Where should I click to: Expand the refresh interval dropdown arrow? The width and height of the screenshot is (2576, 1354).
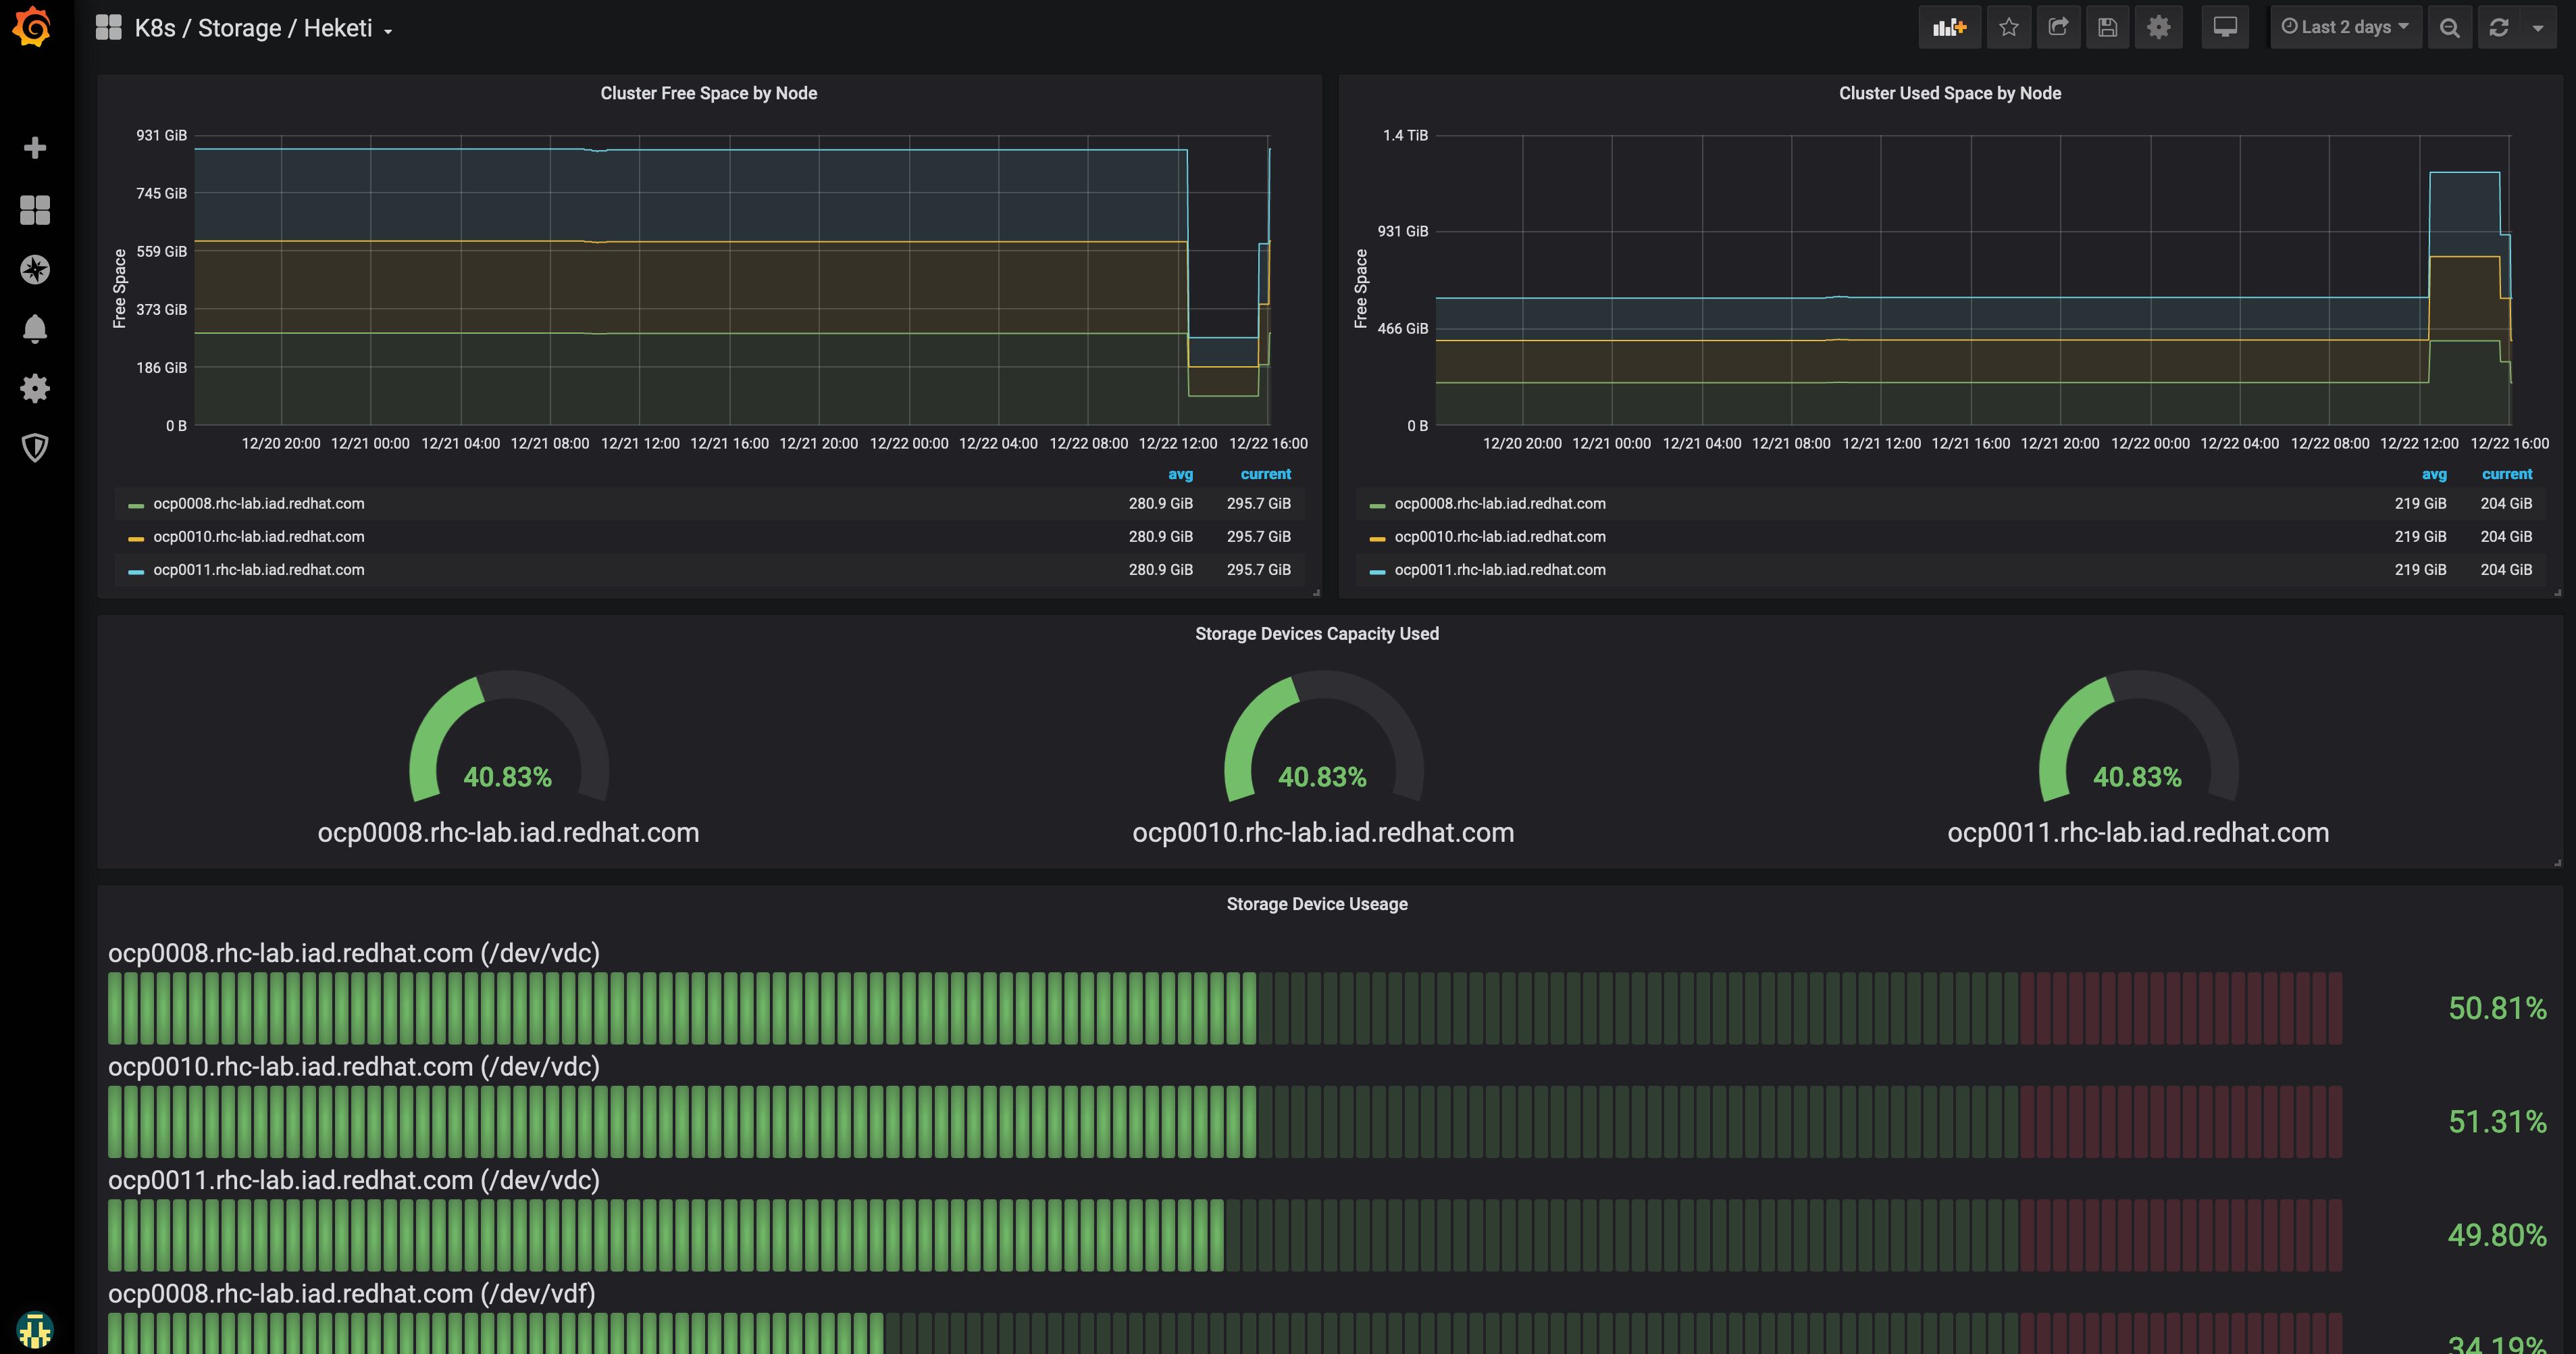pos(2538,28)
